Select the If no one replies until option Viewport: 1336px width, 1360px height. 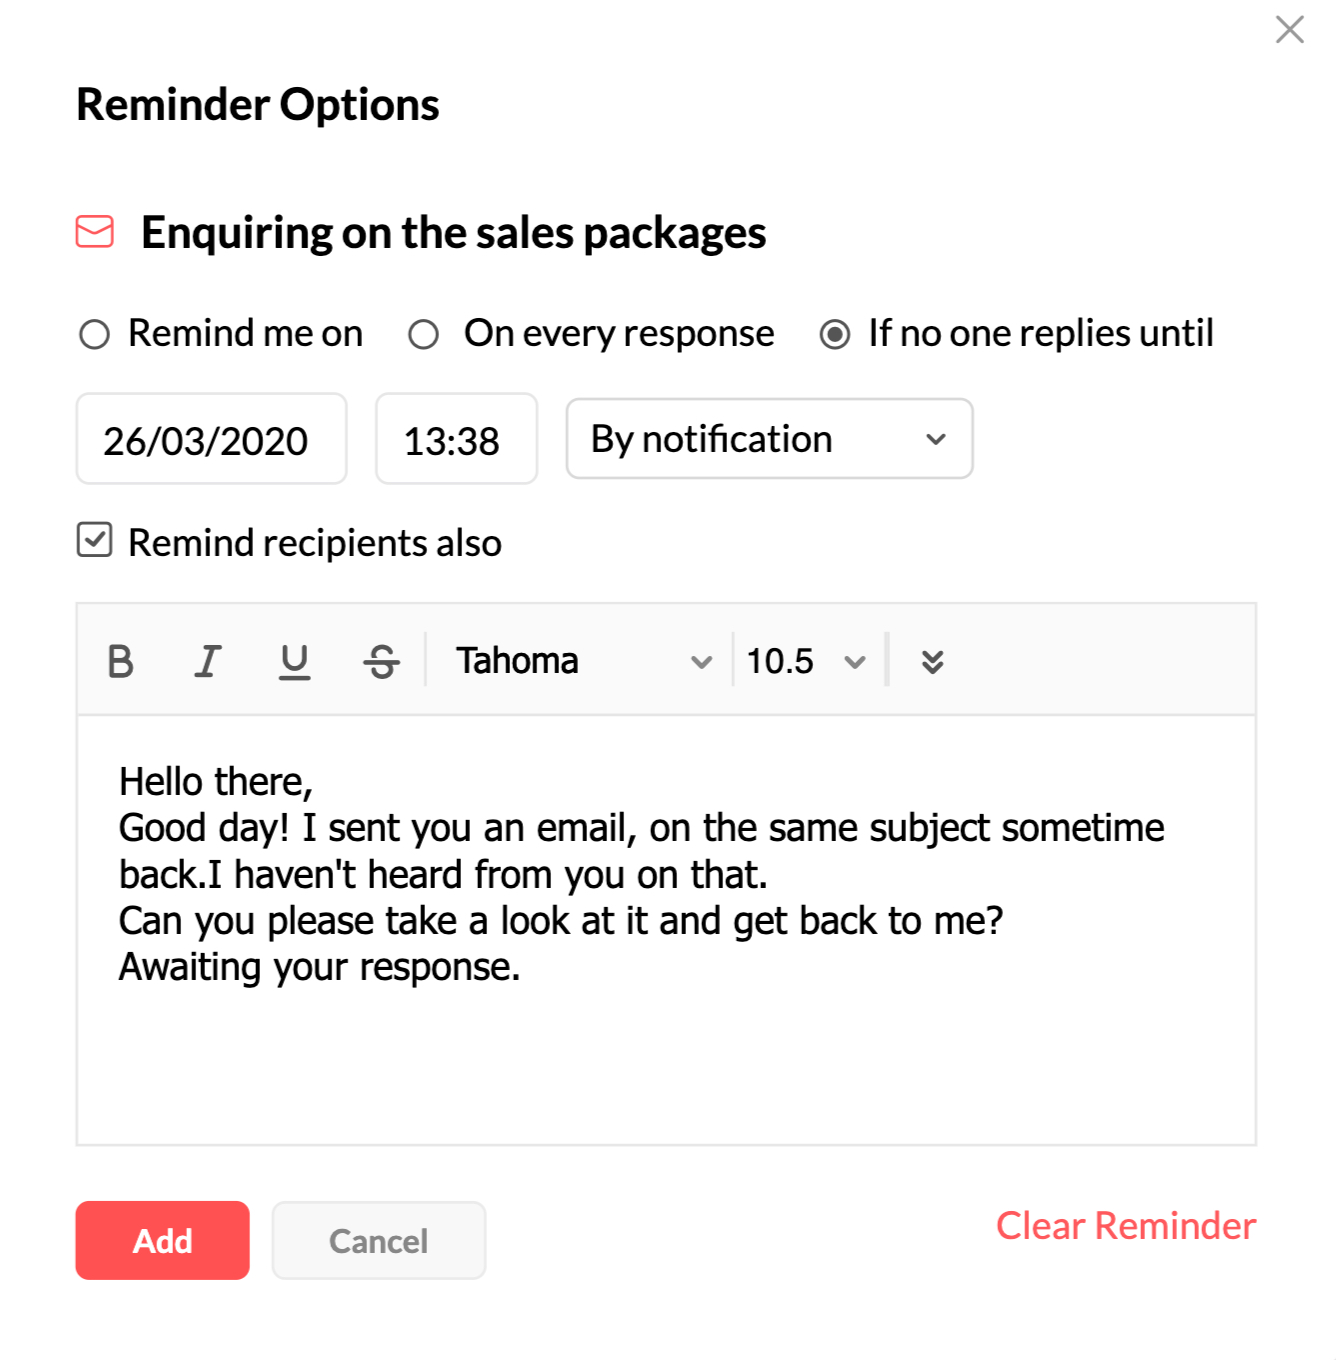[835, 334]
